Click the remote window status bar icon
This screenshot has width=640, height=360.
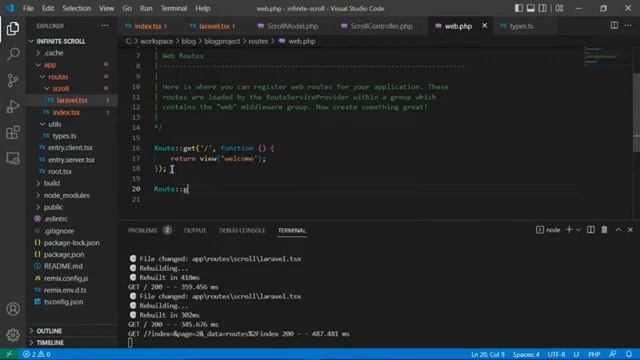[9, 354]
